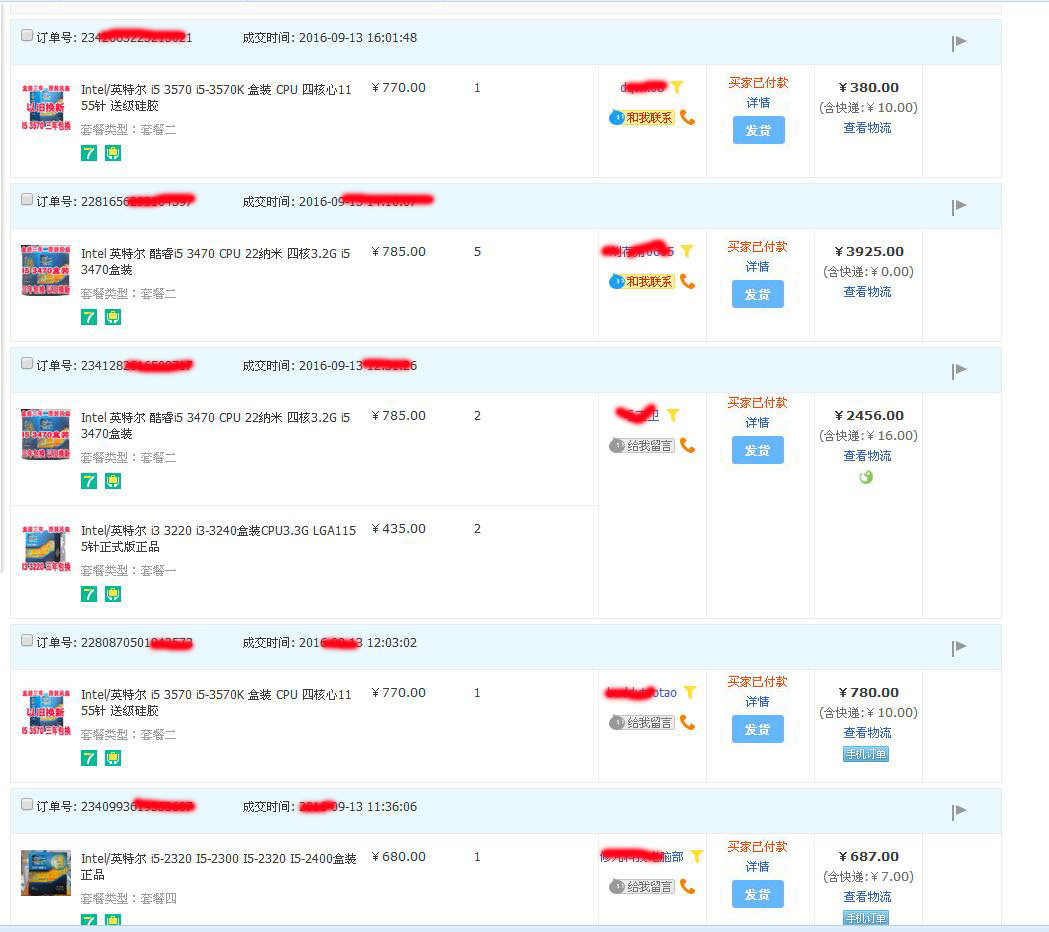Viewport: 1049px width, 932px height.
Task: Flag the 11:36:06 order
Action: point(959,811)
